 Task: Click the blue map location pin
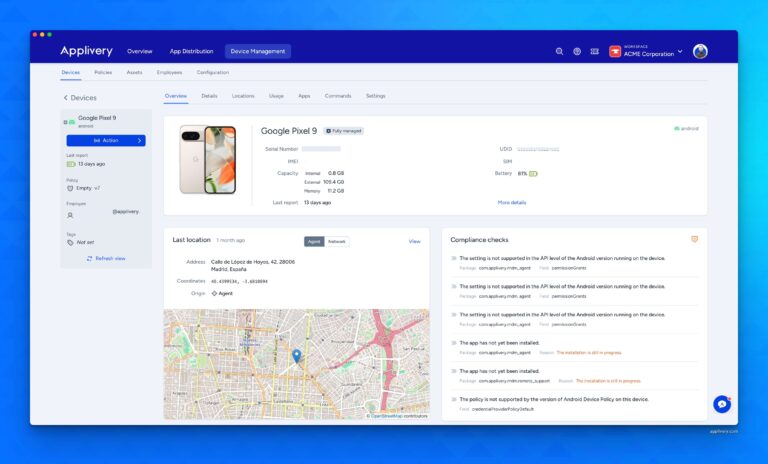coord(296,355)
